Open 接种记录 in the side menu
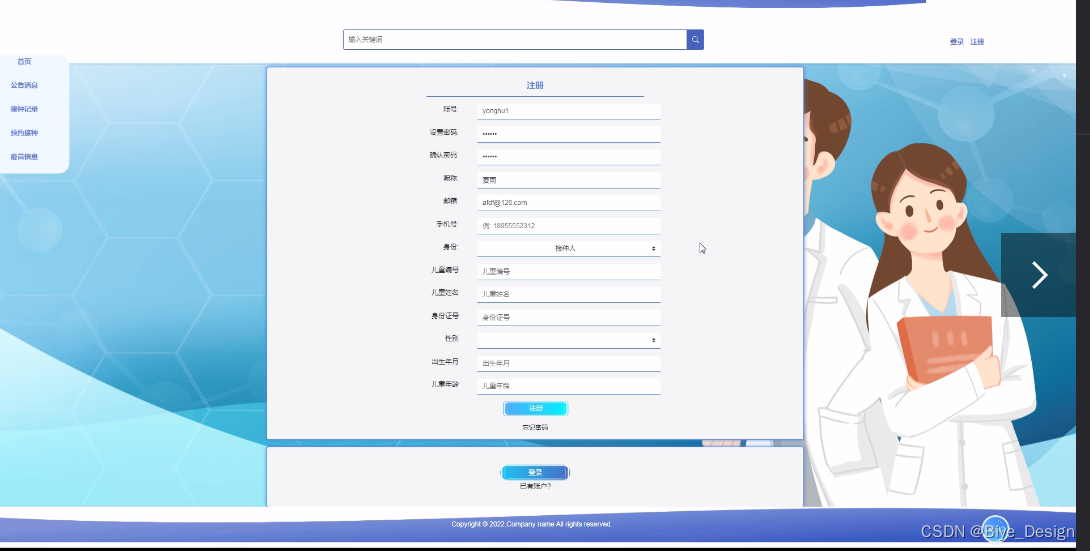This screenshot has width=1090, height=551. click(24, 109)
